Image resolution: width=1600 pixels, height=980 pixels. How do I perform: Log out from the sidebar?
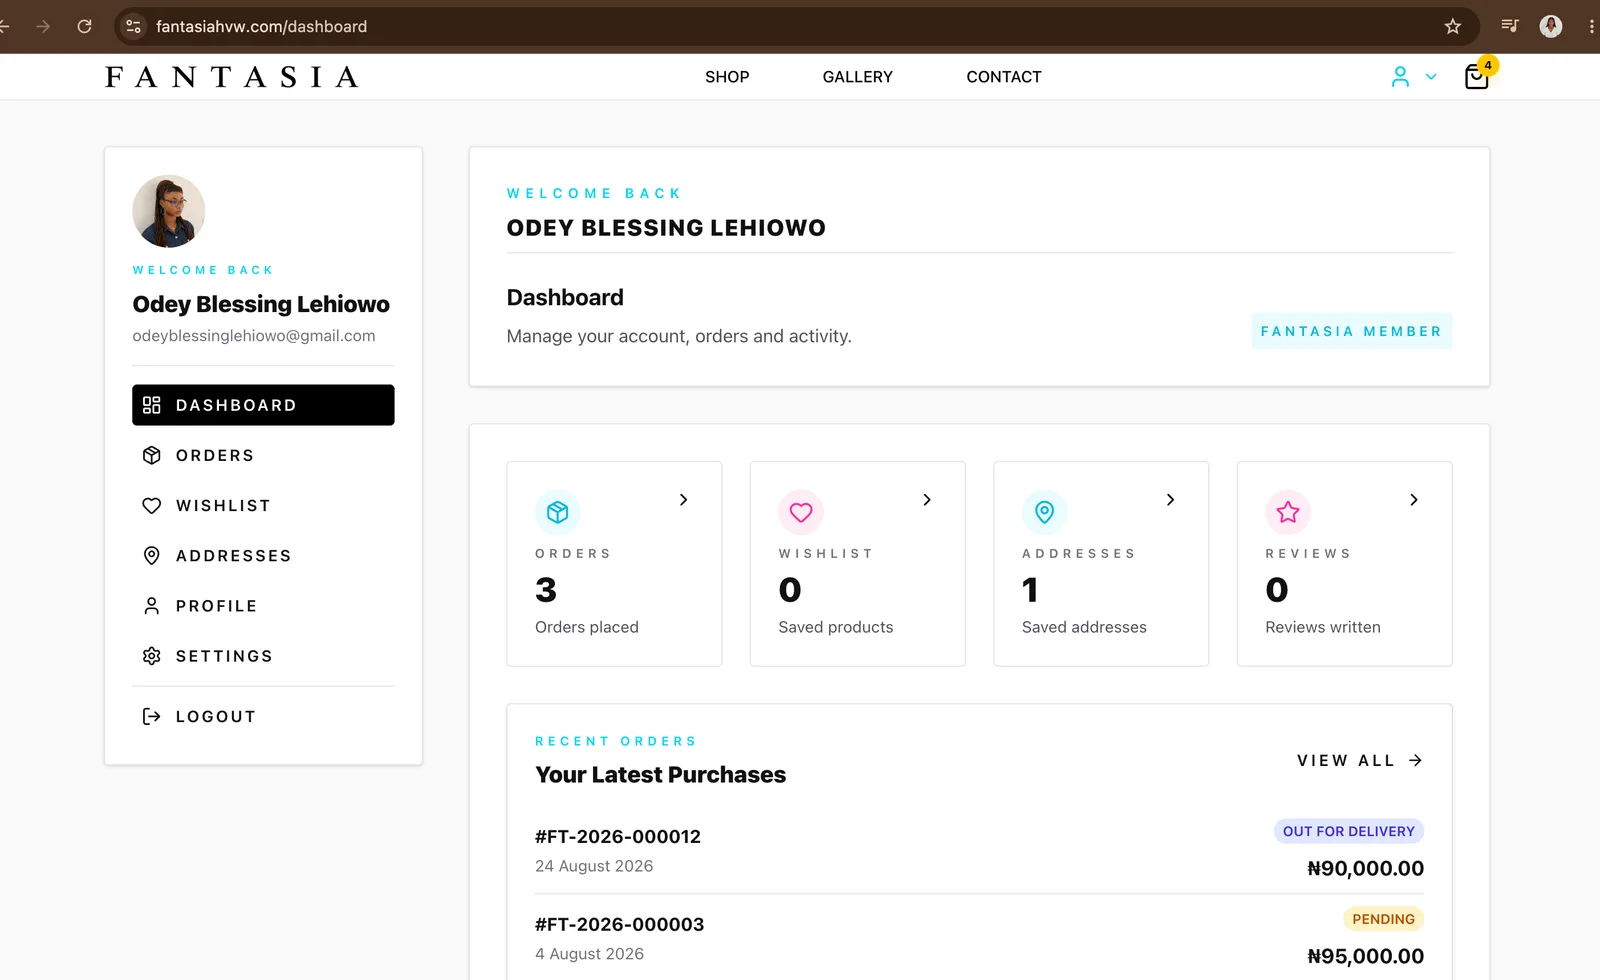click(263, 717)
